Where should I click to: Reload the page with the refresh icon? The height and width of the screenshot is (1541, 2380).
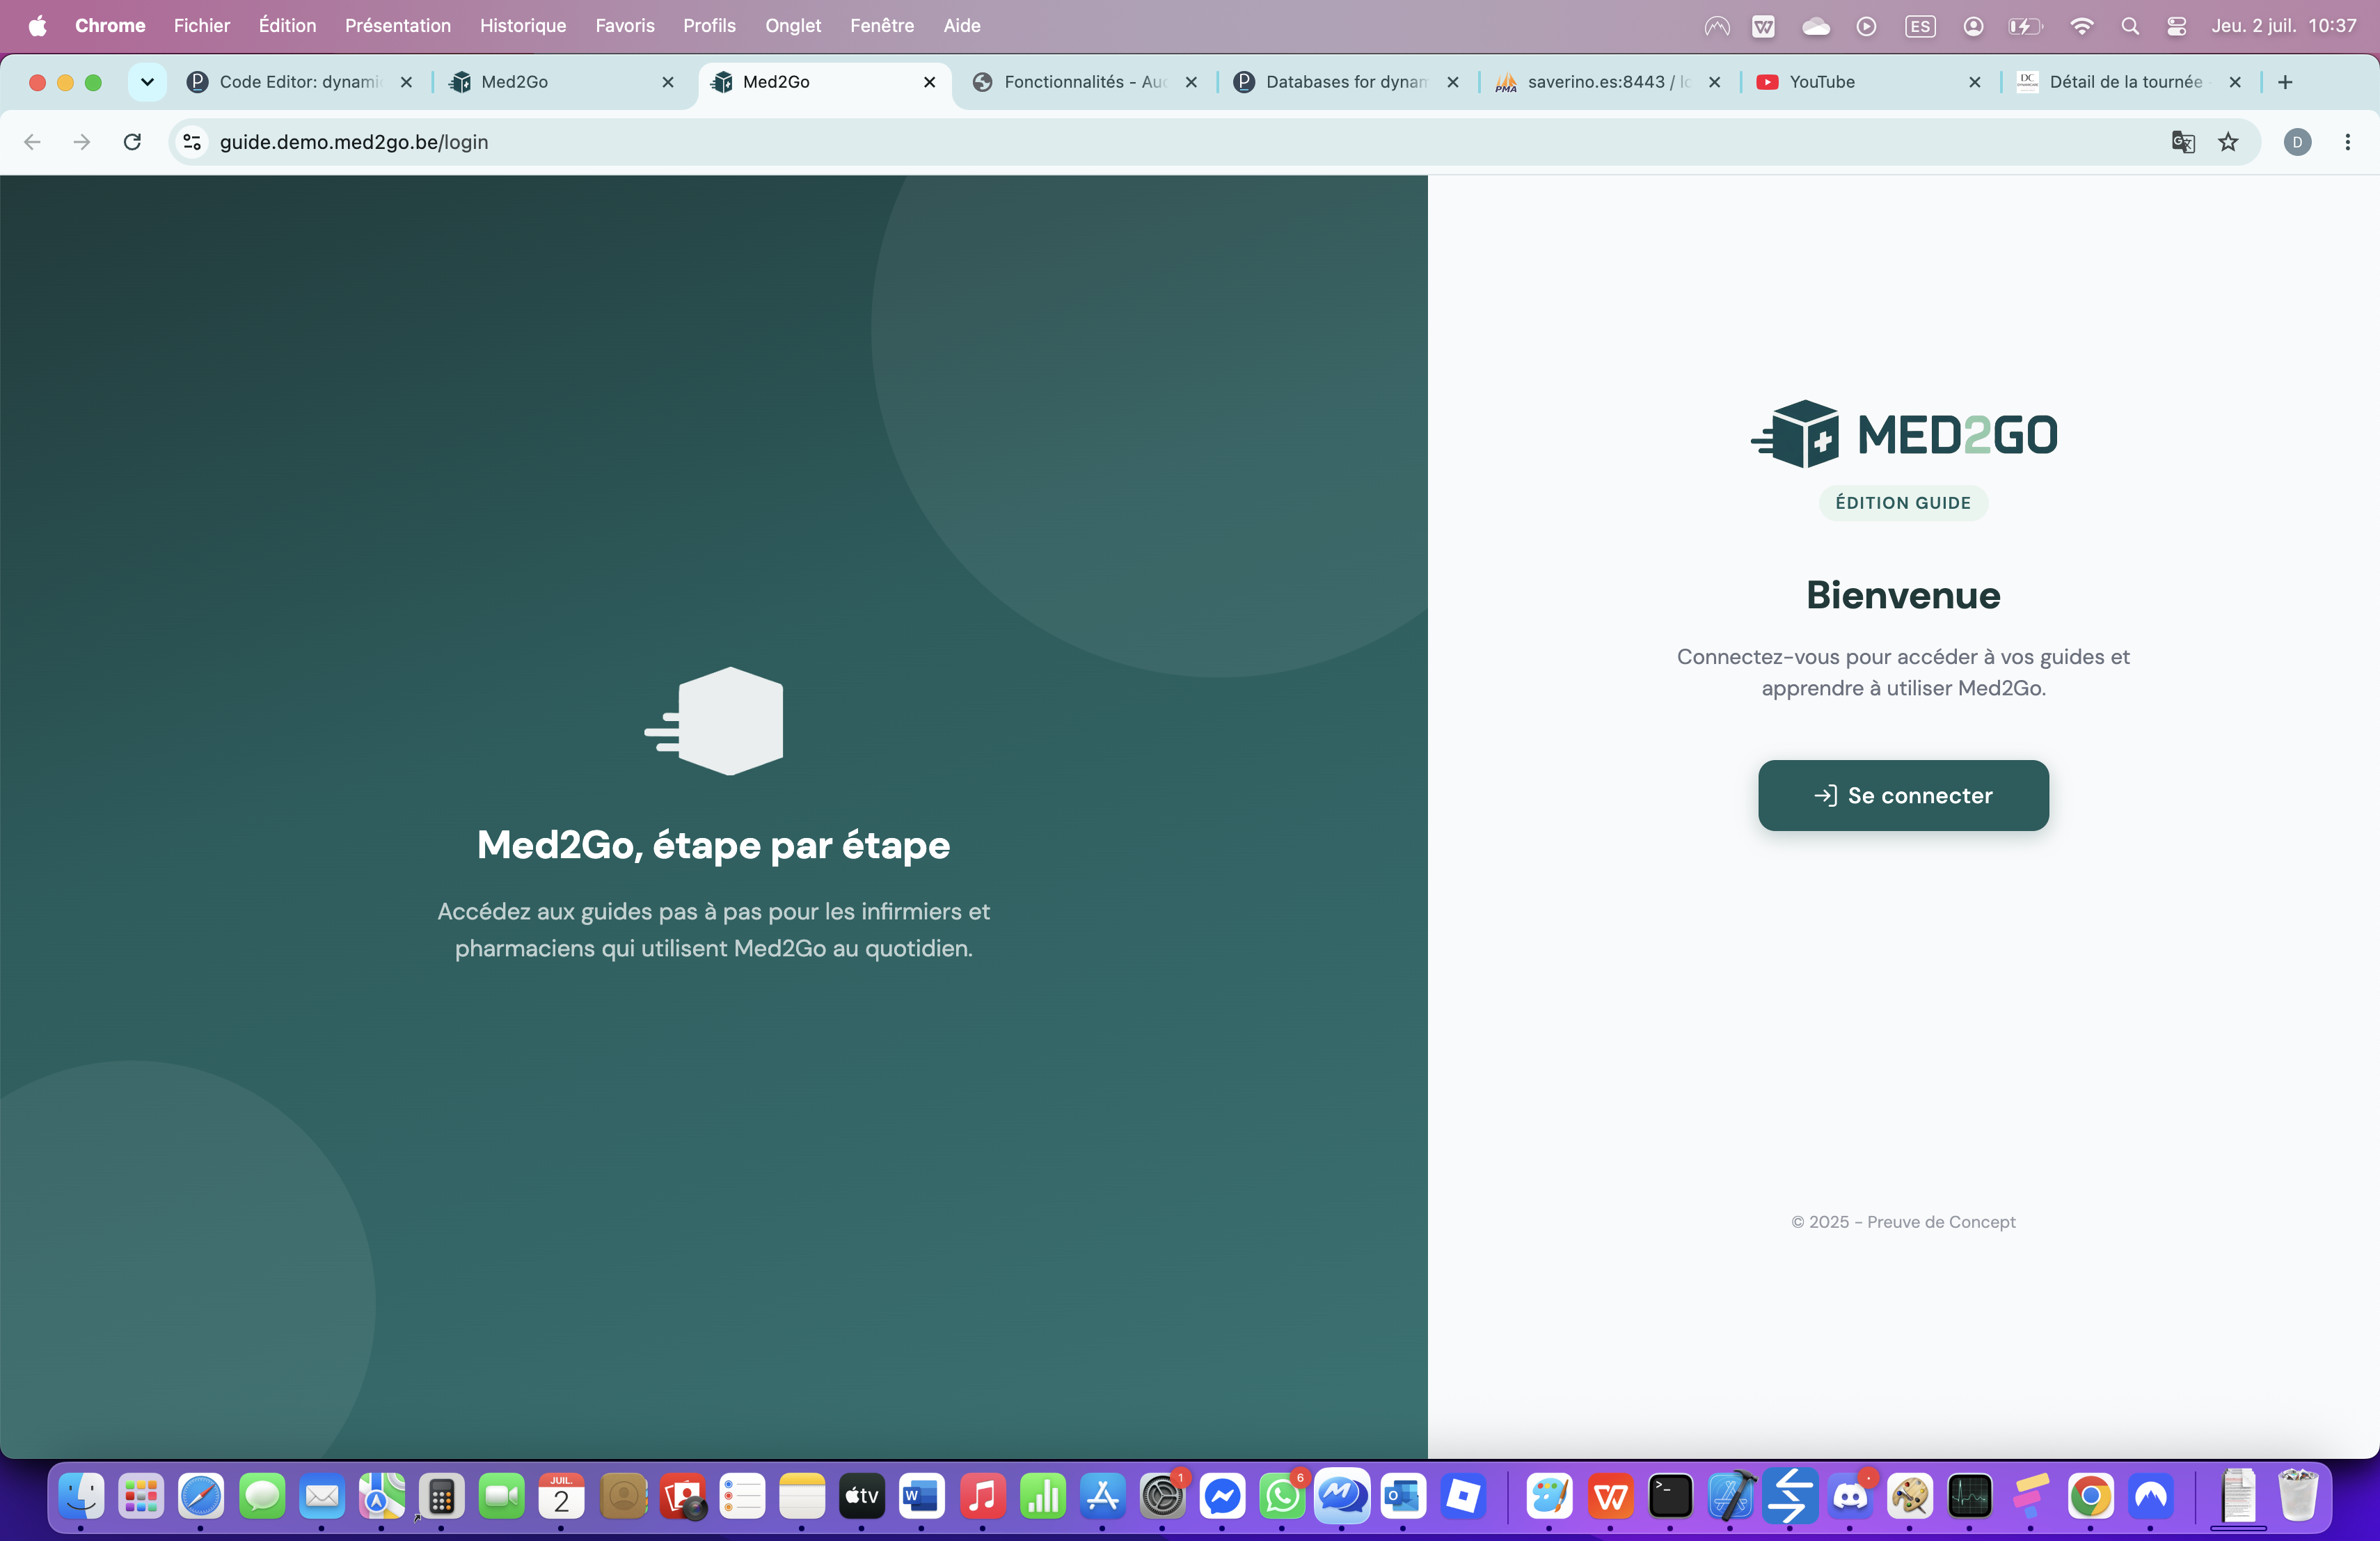(132, 142)
